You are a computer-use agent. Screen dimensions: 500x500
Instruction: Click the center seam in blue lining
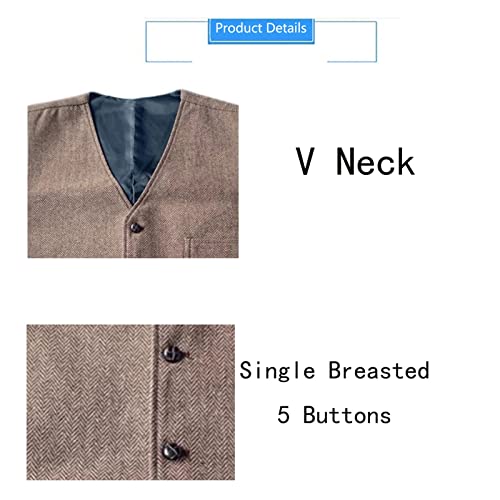135,147
